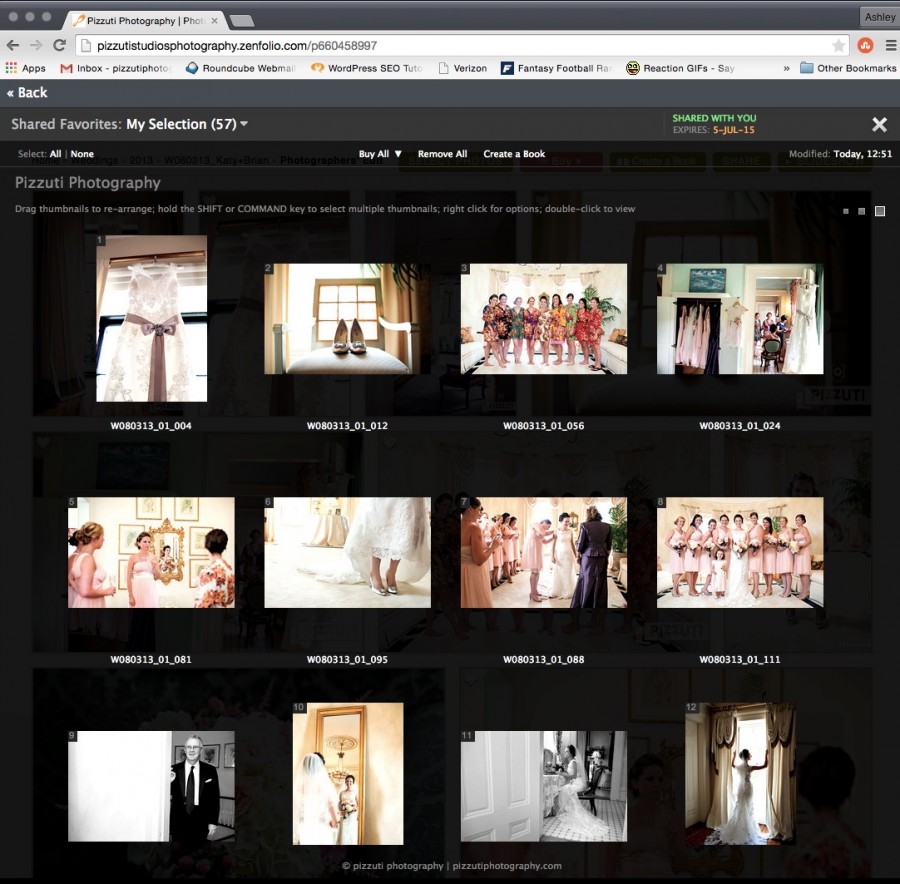The image size is (900, 884).
Task: Select bride at window thumbnail number 12
Action: click(740, 774)
